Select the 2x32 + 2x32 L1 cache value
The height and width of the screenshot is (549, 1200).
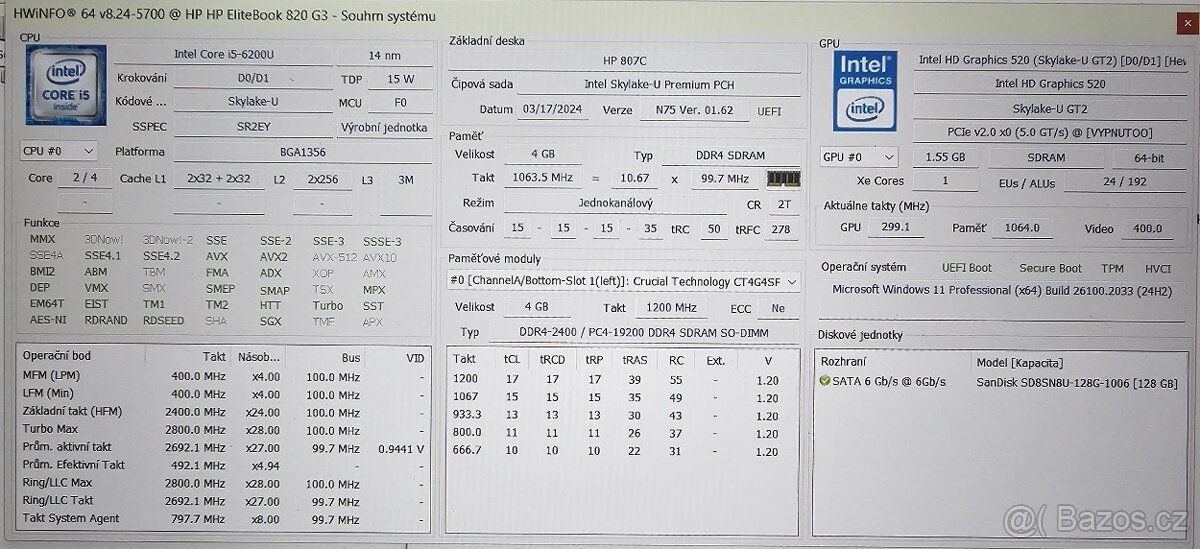click(219, 178)
